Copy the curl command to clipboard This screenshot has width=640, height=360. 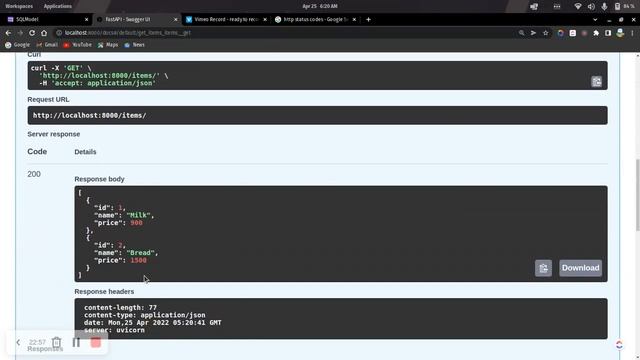(596, 82)
